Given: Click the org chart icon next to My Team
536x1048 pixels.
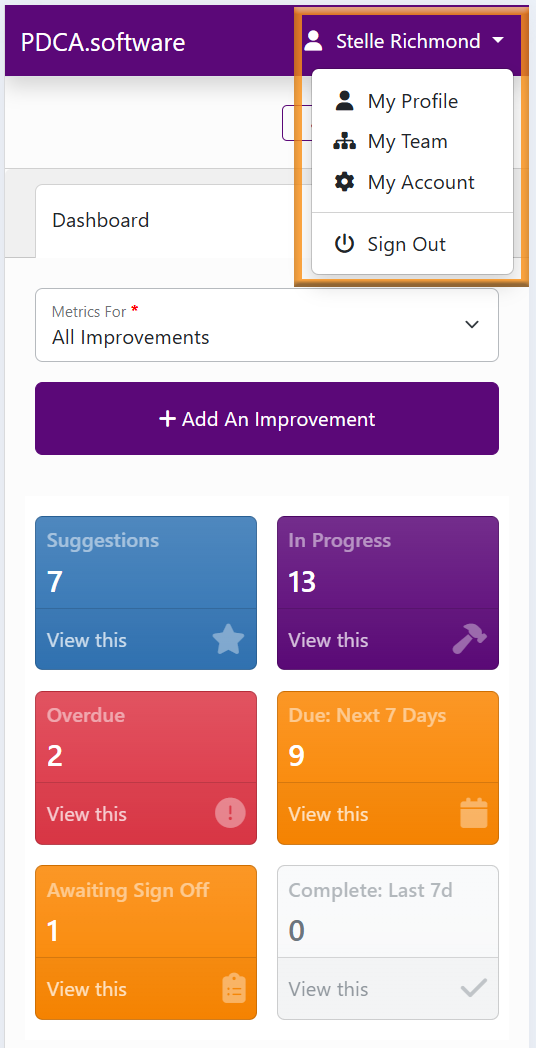Looking at the screenshot, I should 344,142.
